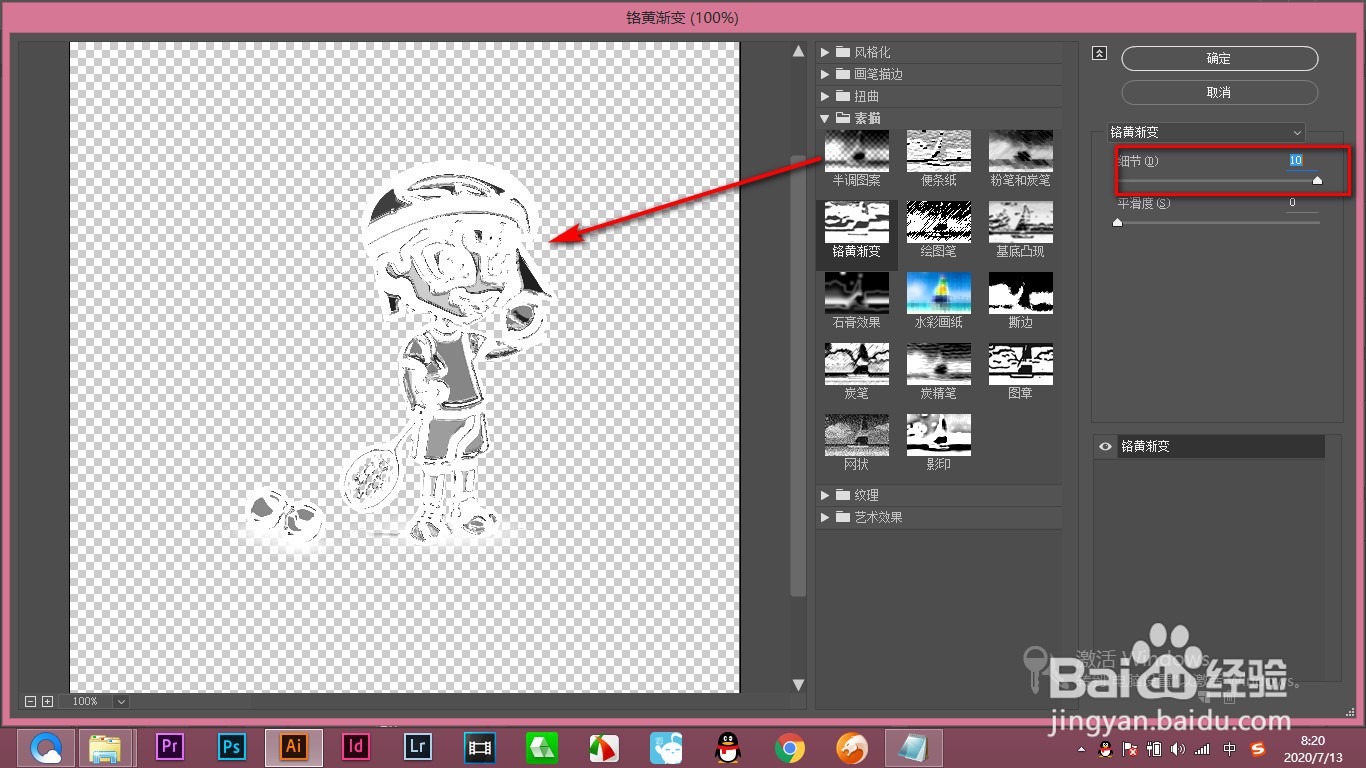Screen dimensions: 1366x768
Task: Click the 细节 slider handle
Action: click(x=1317, y=180)
